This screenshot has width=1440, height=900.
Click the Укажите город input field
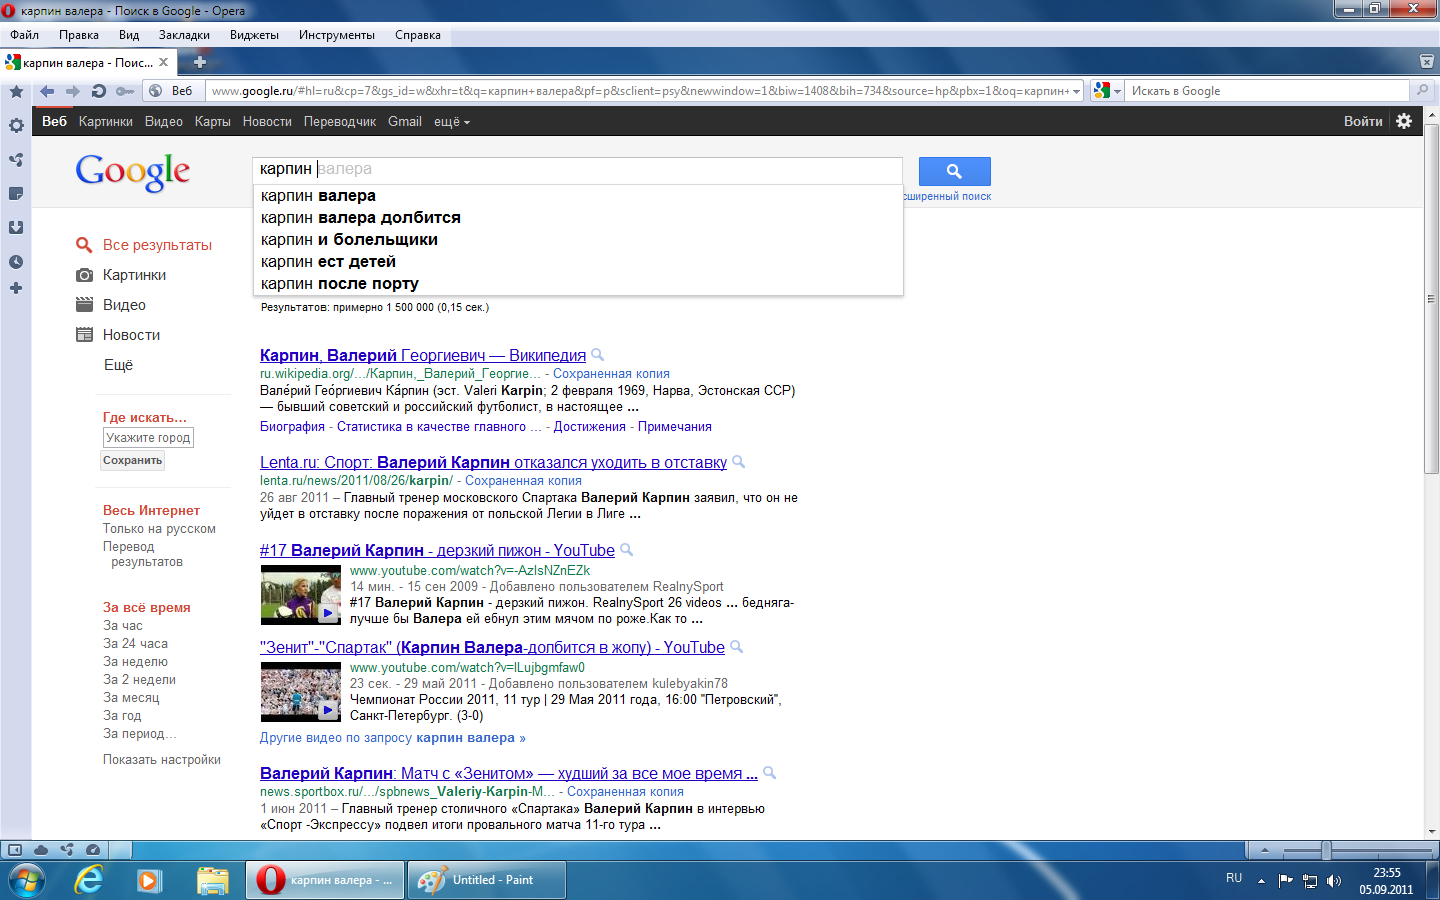[148, 438]
